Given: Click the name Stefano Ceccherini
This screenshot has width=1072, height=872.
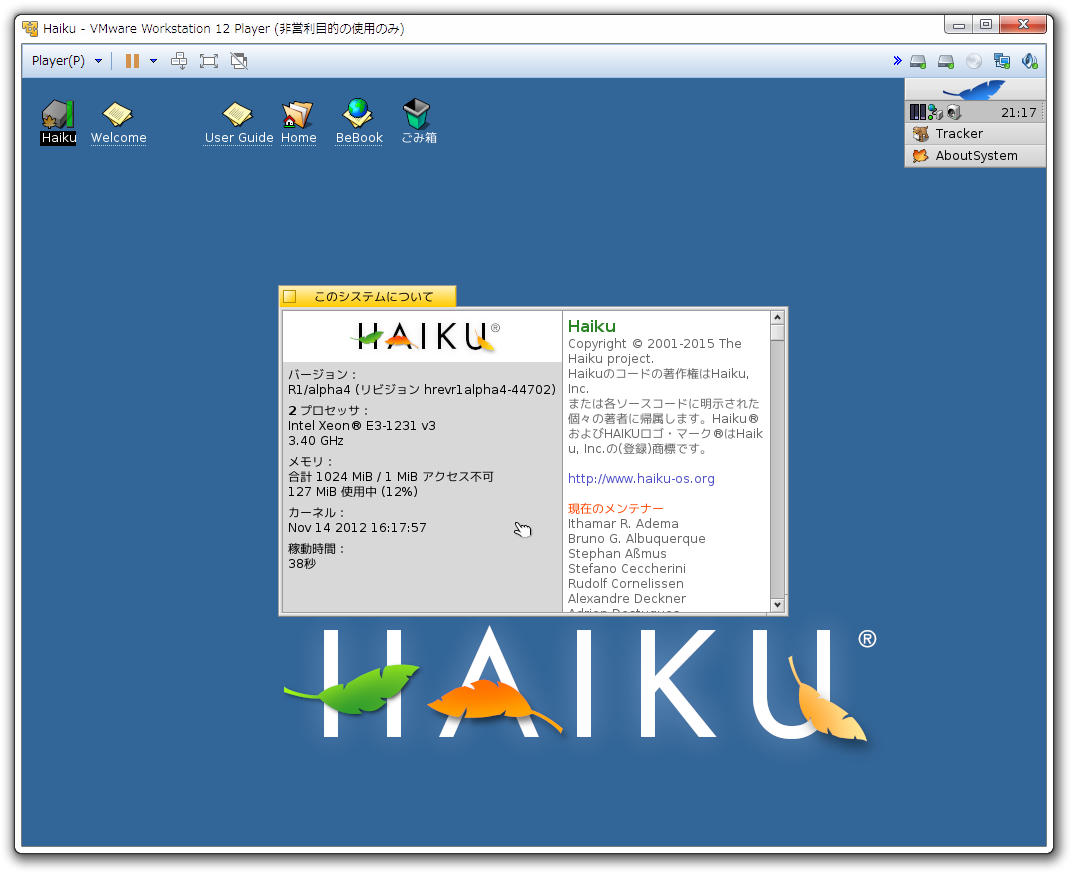Looking at the screenshot, I should coord(626,569).
